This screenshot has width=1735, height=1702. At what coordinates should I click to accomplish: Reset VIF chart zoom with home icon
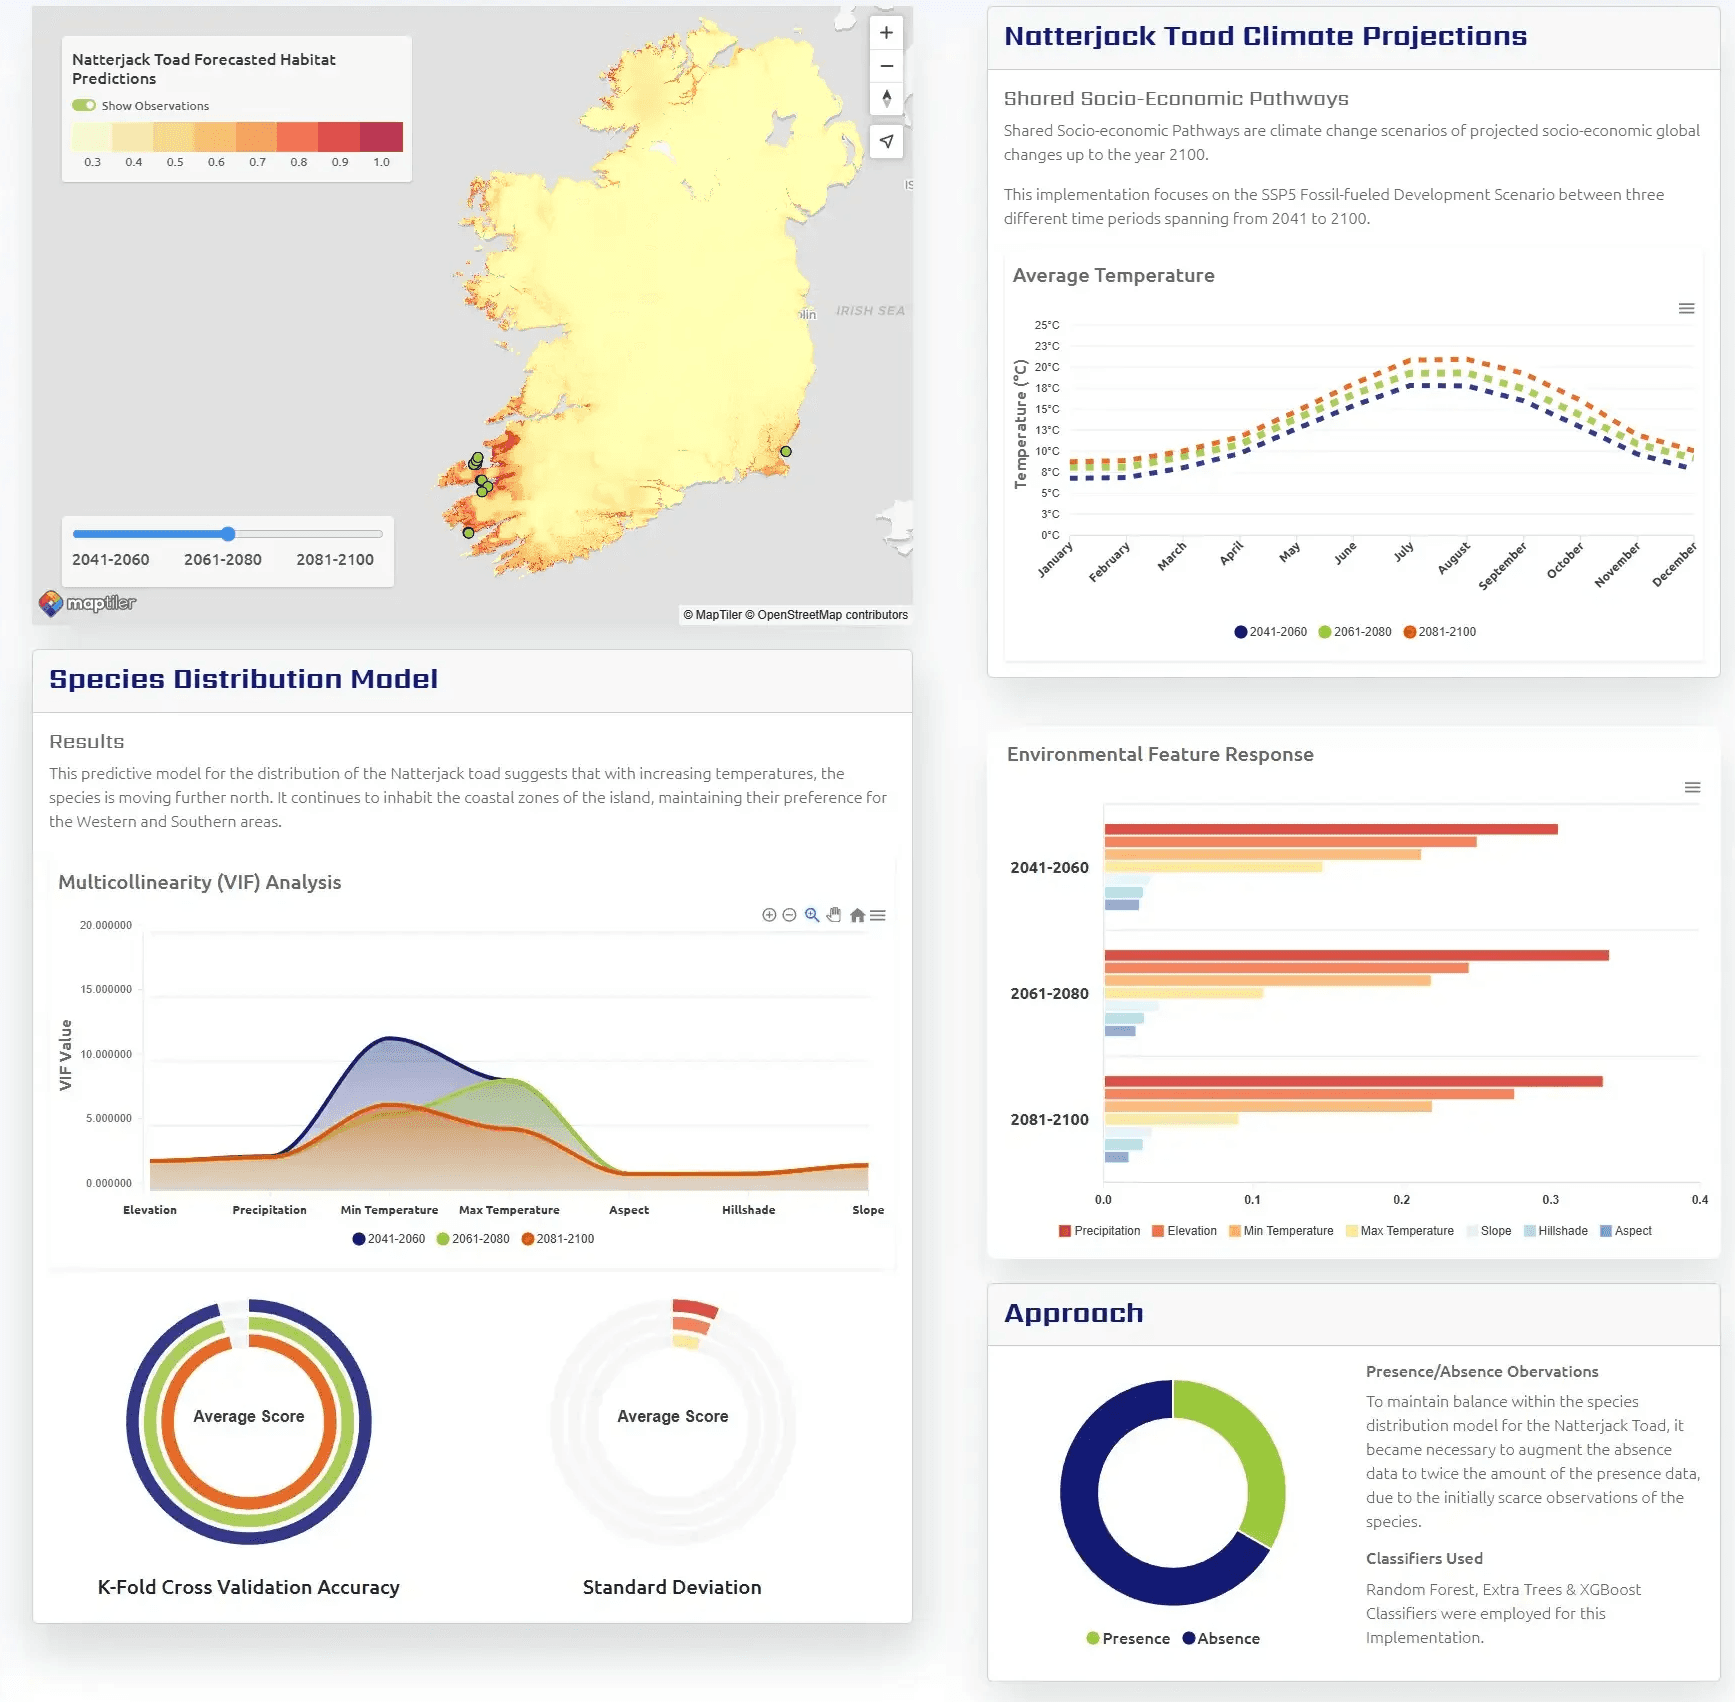click(x=857, y=915)
